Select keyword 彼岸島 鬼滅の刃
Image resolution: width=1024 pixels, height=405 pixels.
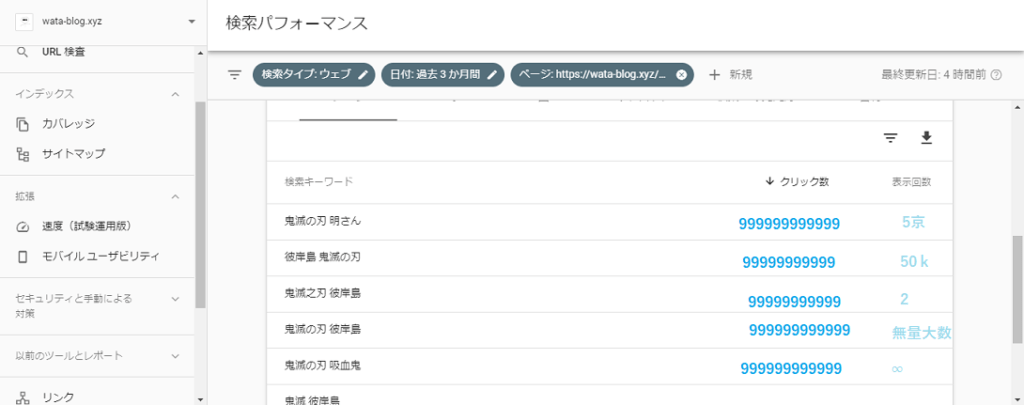click(323, 257)
